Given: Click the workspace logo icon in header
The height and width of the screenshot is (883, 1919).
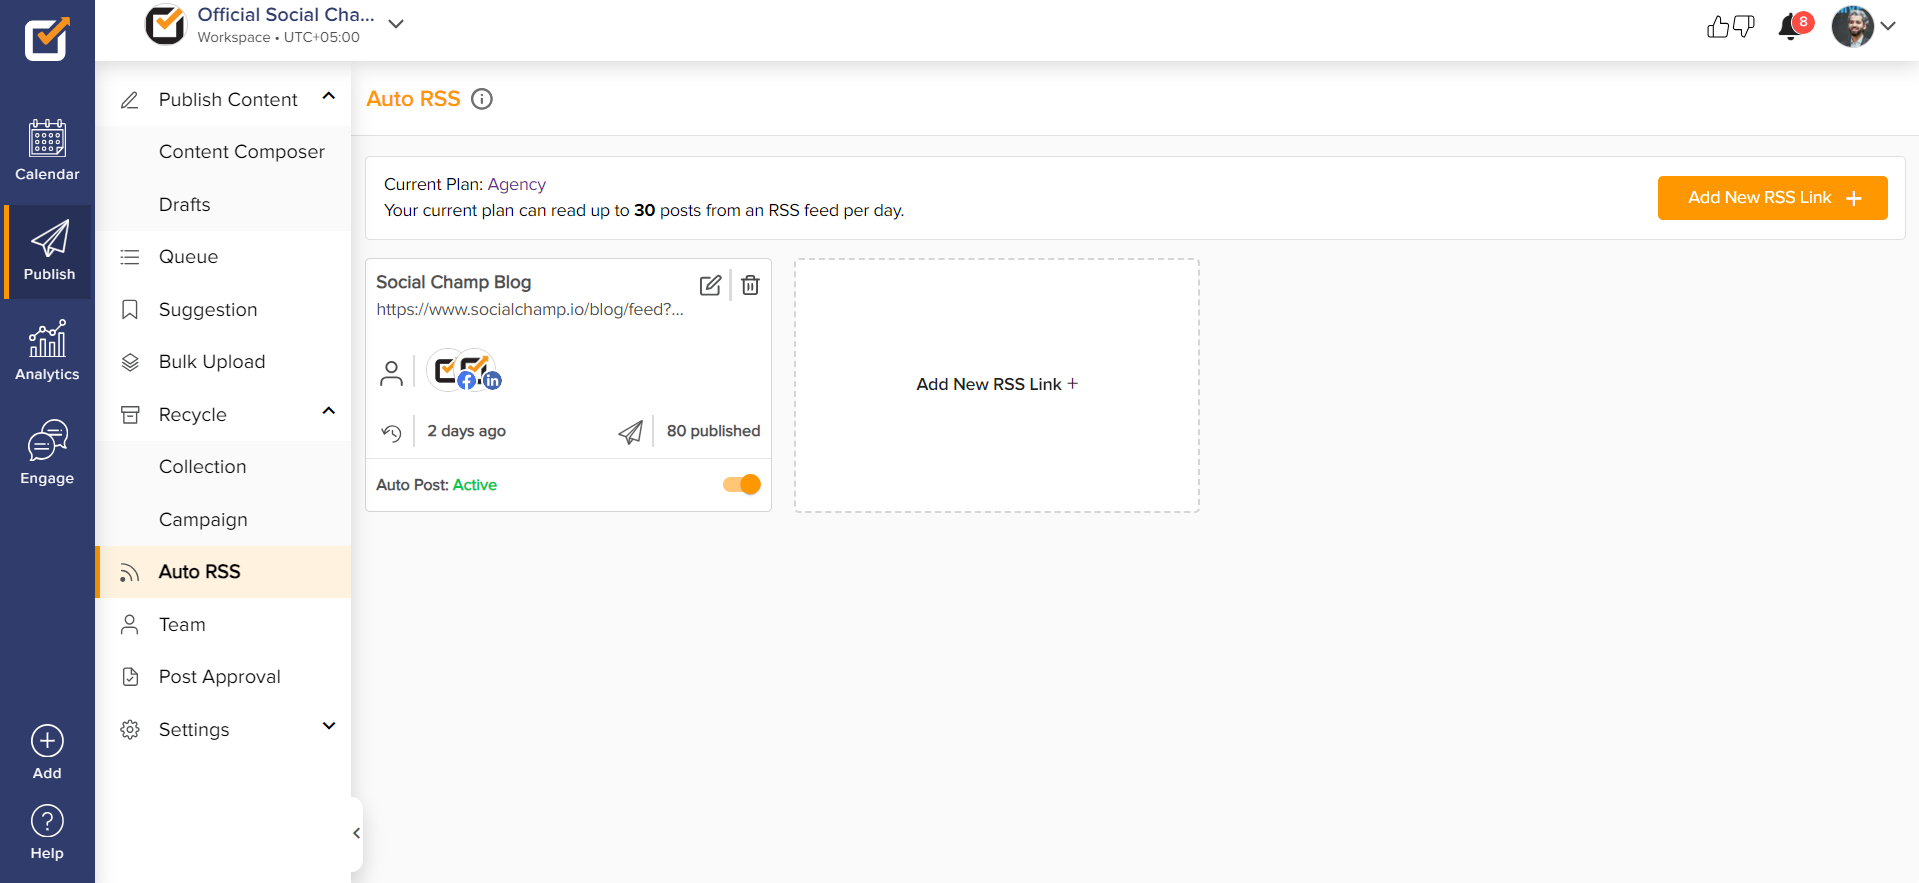Looking at the screenshot, I should [x=166, y=25].
